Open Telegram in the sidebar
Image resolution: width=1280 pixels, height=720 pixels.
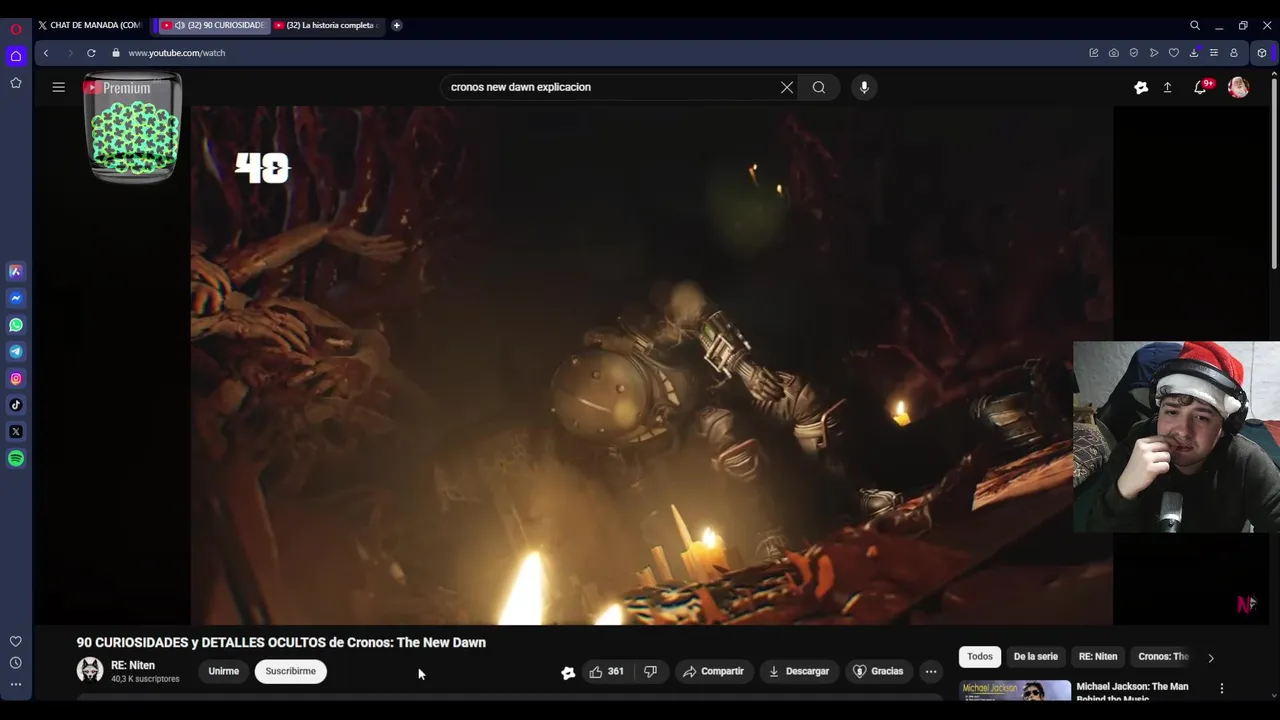click(x=16, y=352)
